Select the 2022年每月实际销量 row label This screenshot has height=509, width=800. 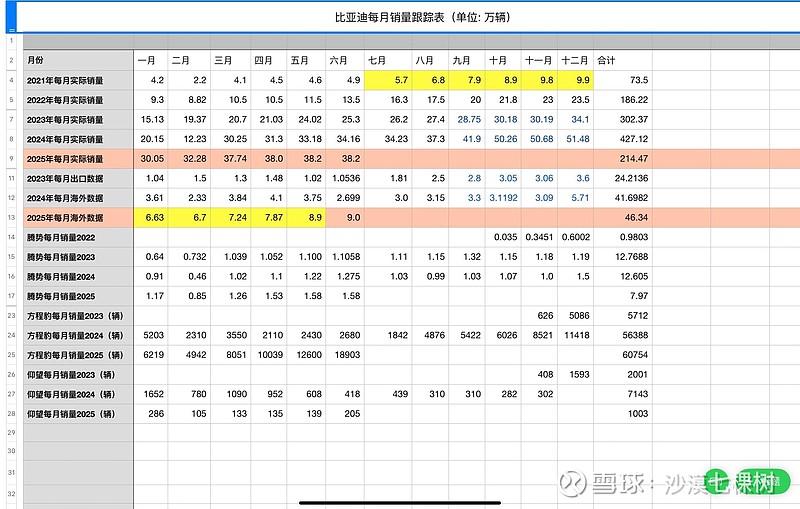click(78, 100)
